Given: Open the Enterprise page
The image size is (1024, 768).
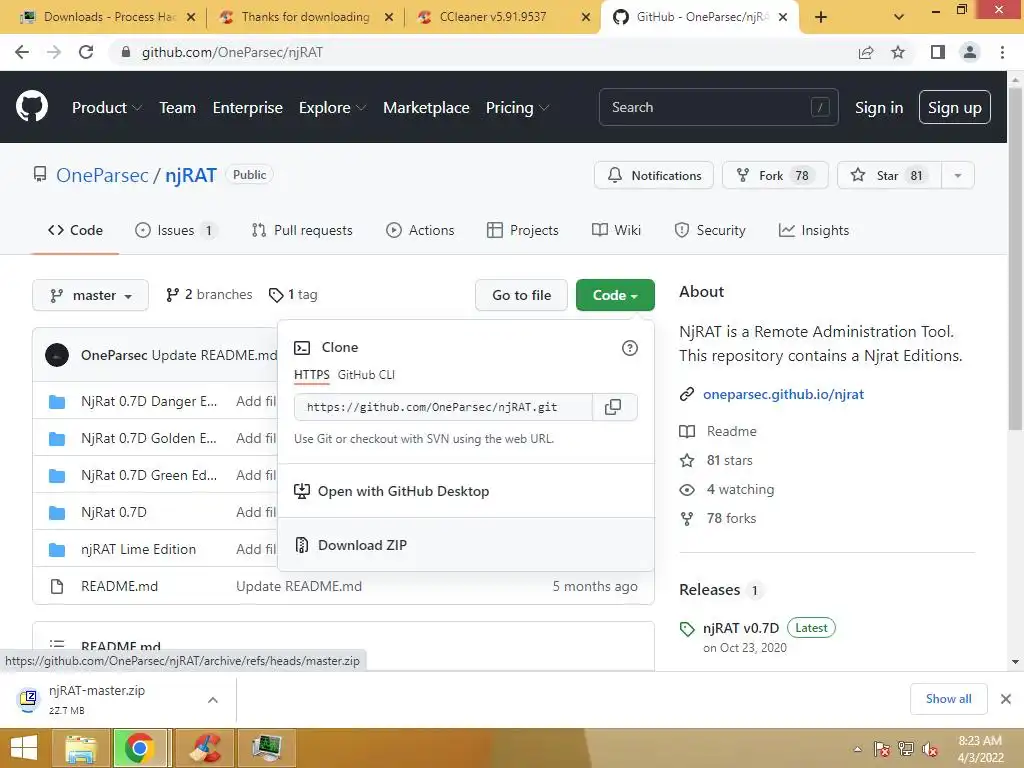Looking at the screenshot, I should coord(248,107).
